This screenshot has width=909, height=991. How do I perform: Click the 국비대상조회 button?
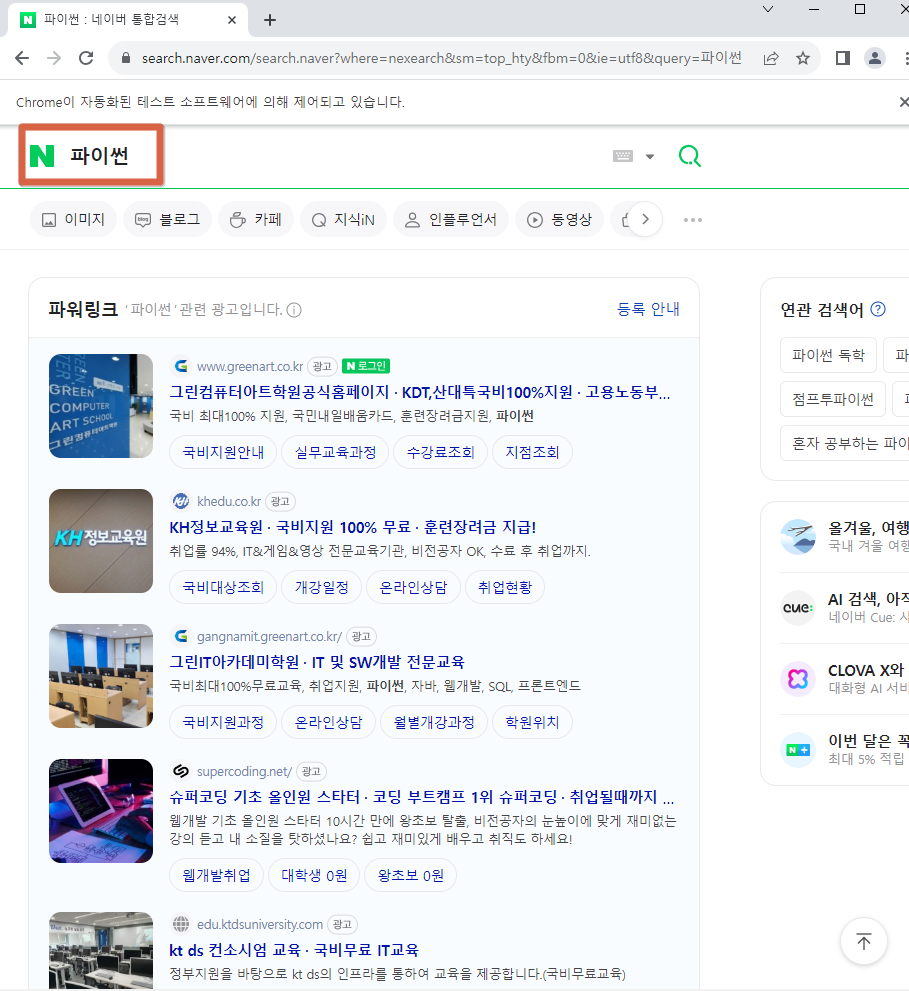coord(223,587)
